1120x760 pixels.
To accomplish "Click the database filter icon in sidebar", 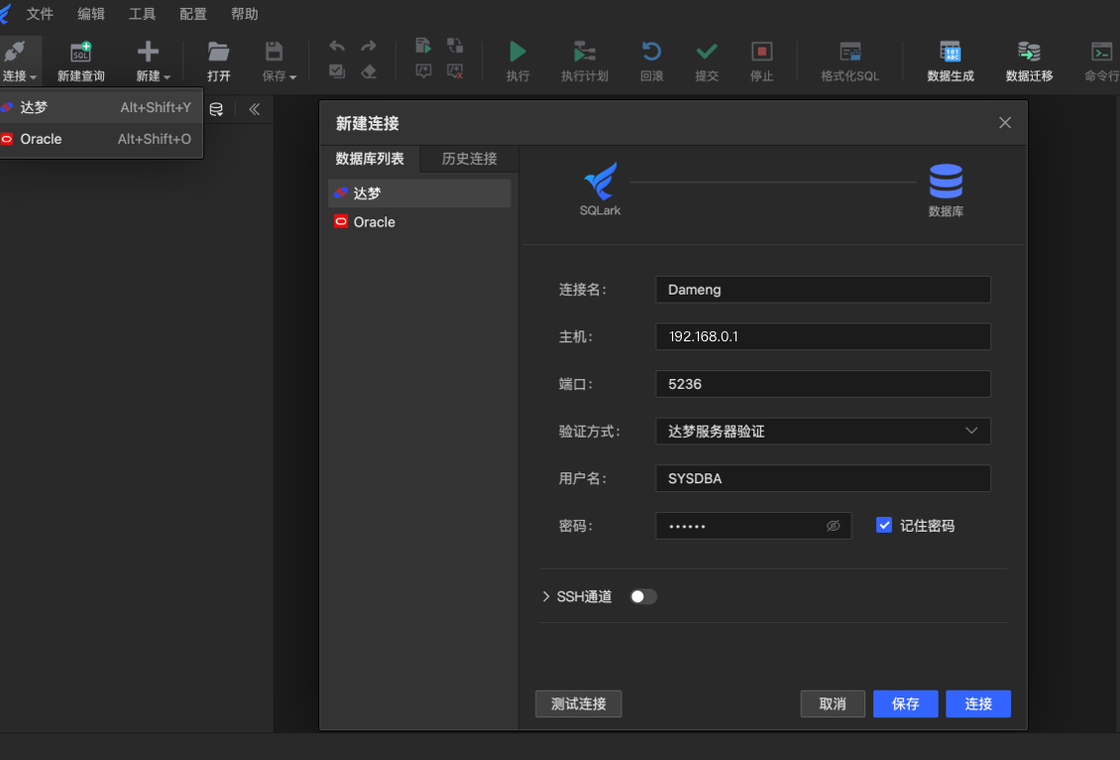I will [x=216, y=109].
